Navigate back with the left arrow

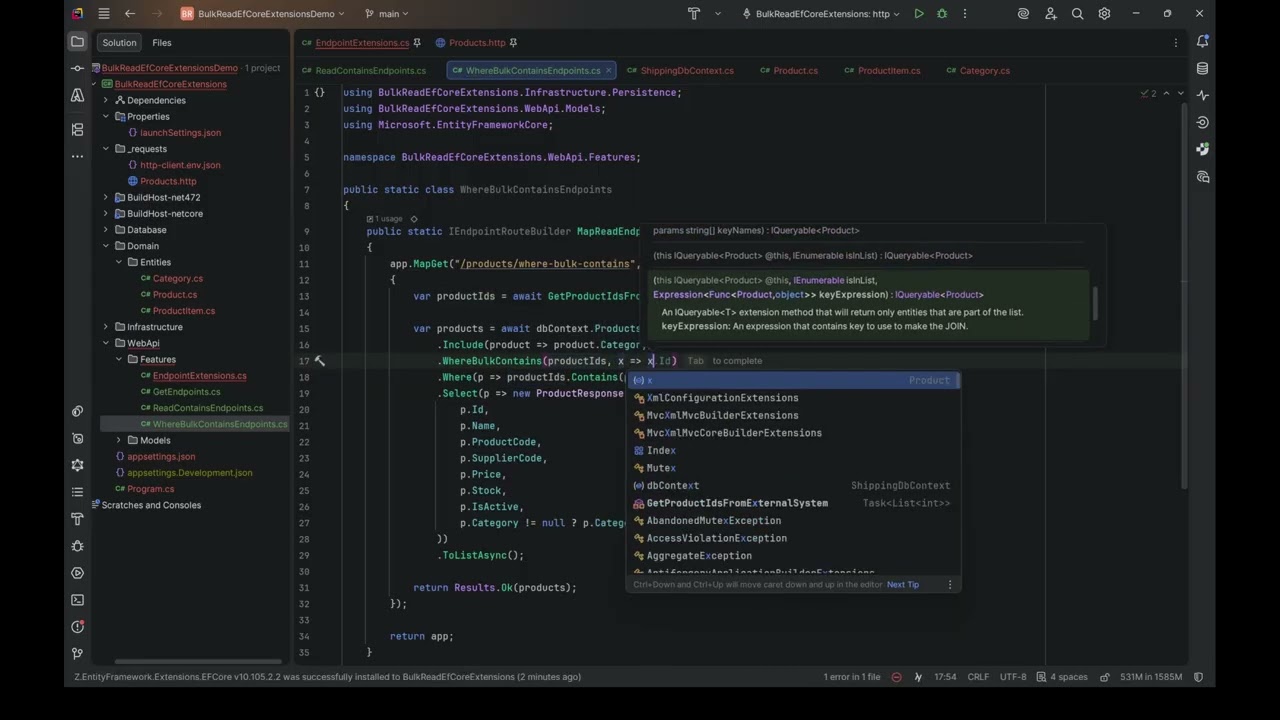pos(130,14)
